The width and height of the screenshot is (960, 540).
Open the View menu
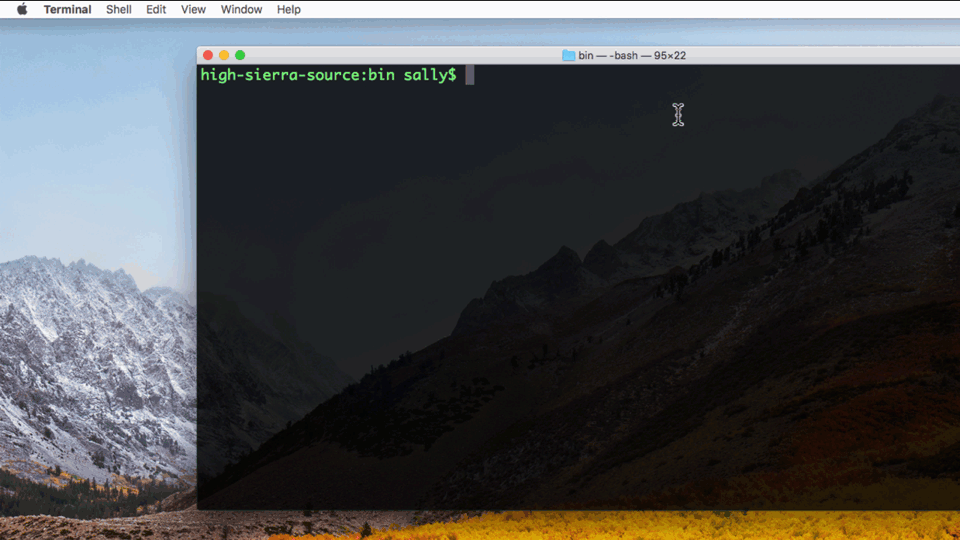193,9
